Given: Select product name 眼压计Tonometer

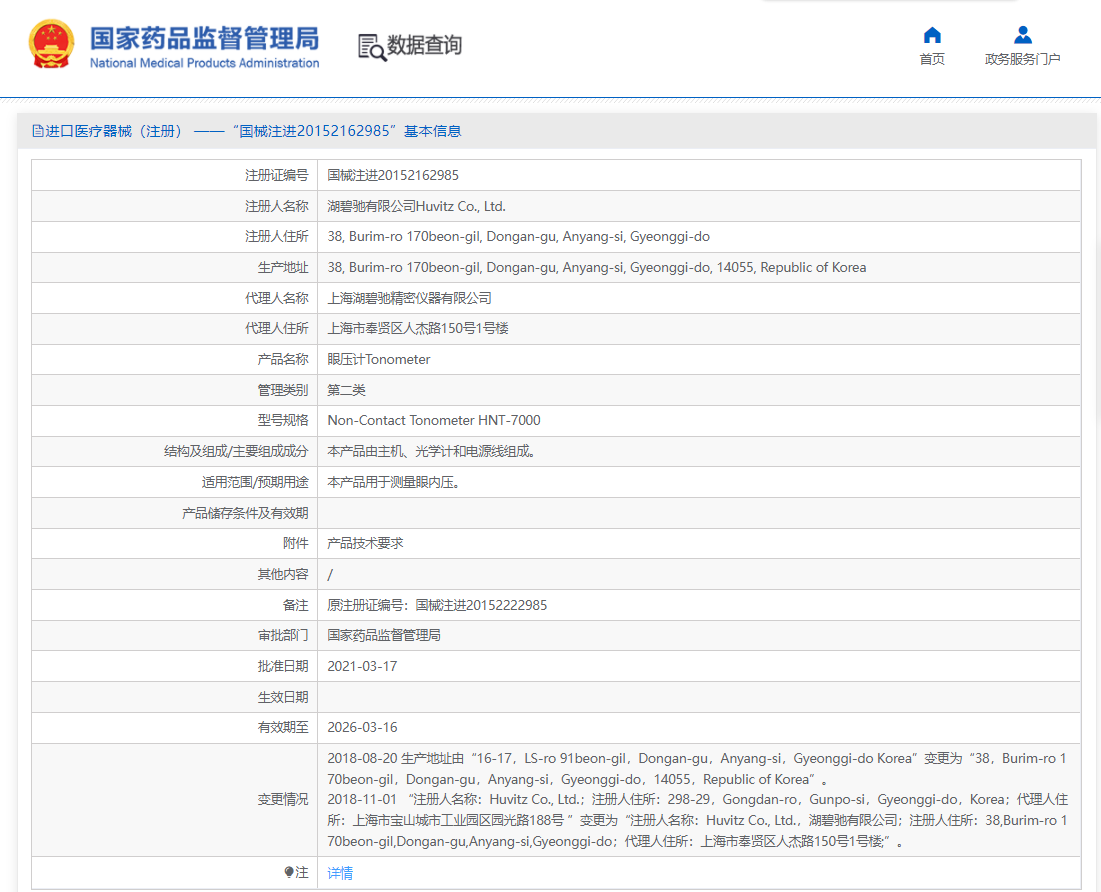Looking at the screenshot, I should tap(378, 360).
